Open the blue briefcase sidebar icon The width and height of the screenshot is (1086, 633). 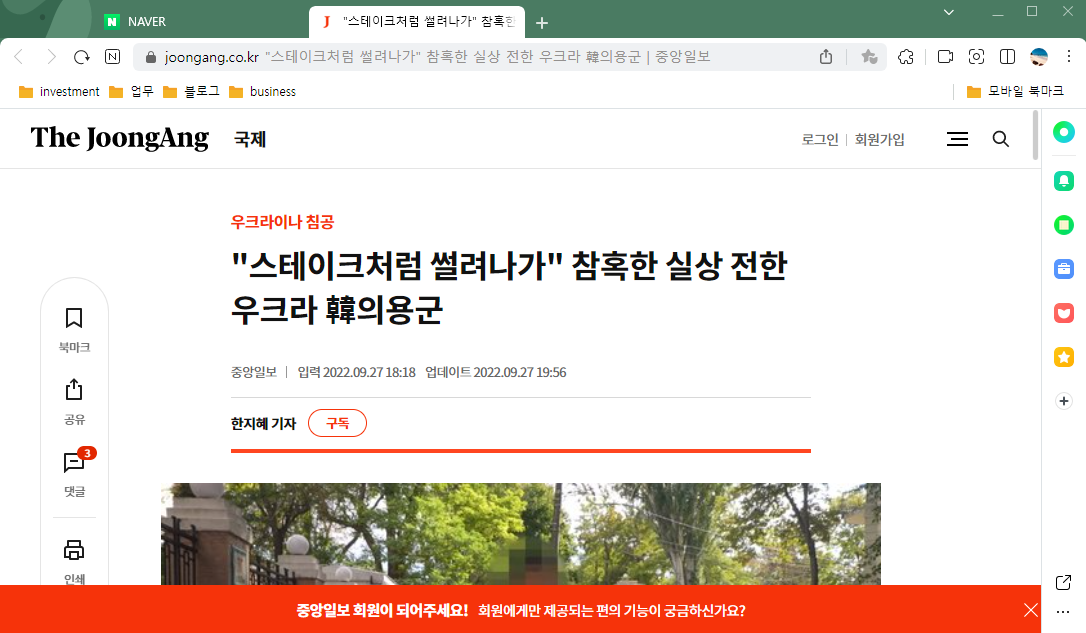(x=1064, y=269)
